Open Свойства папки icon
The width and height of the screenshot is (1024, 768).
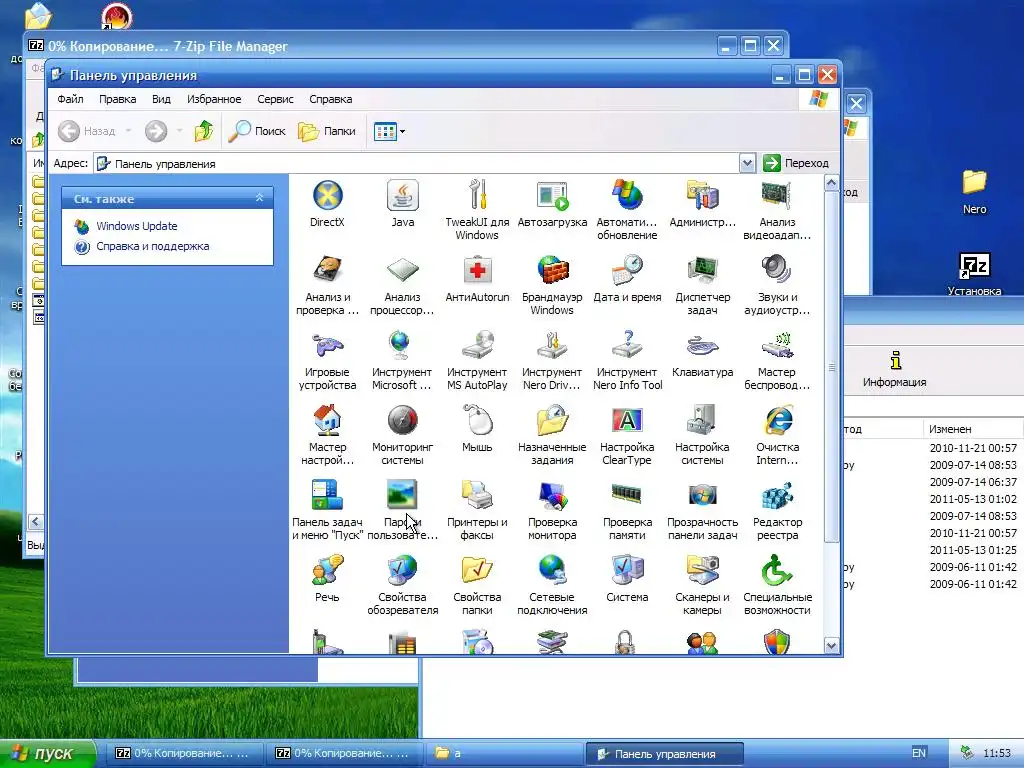coord(477,571)
